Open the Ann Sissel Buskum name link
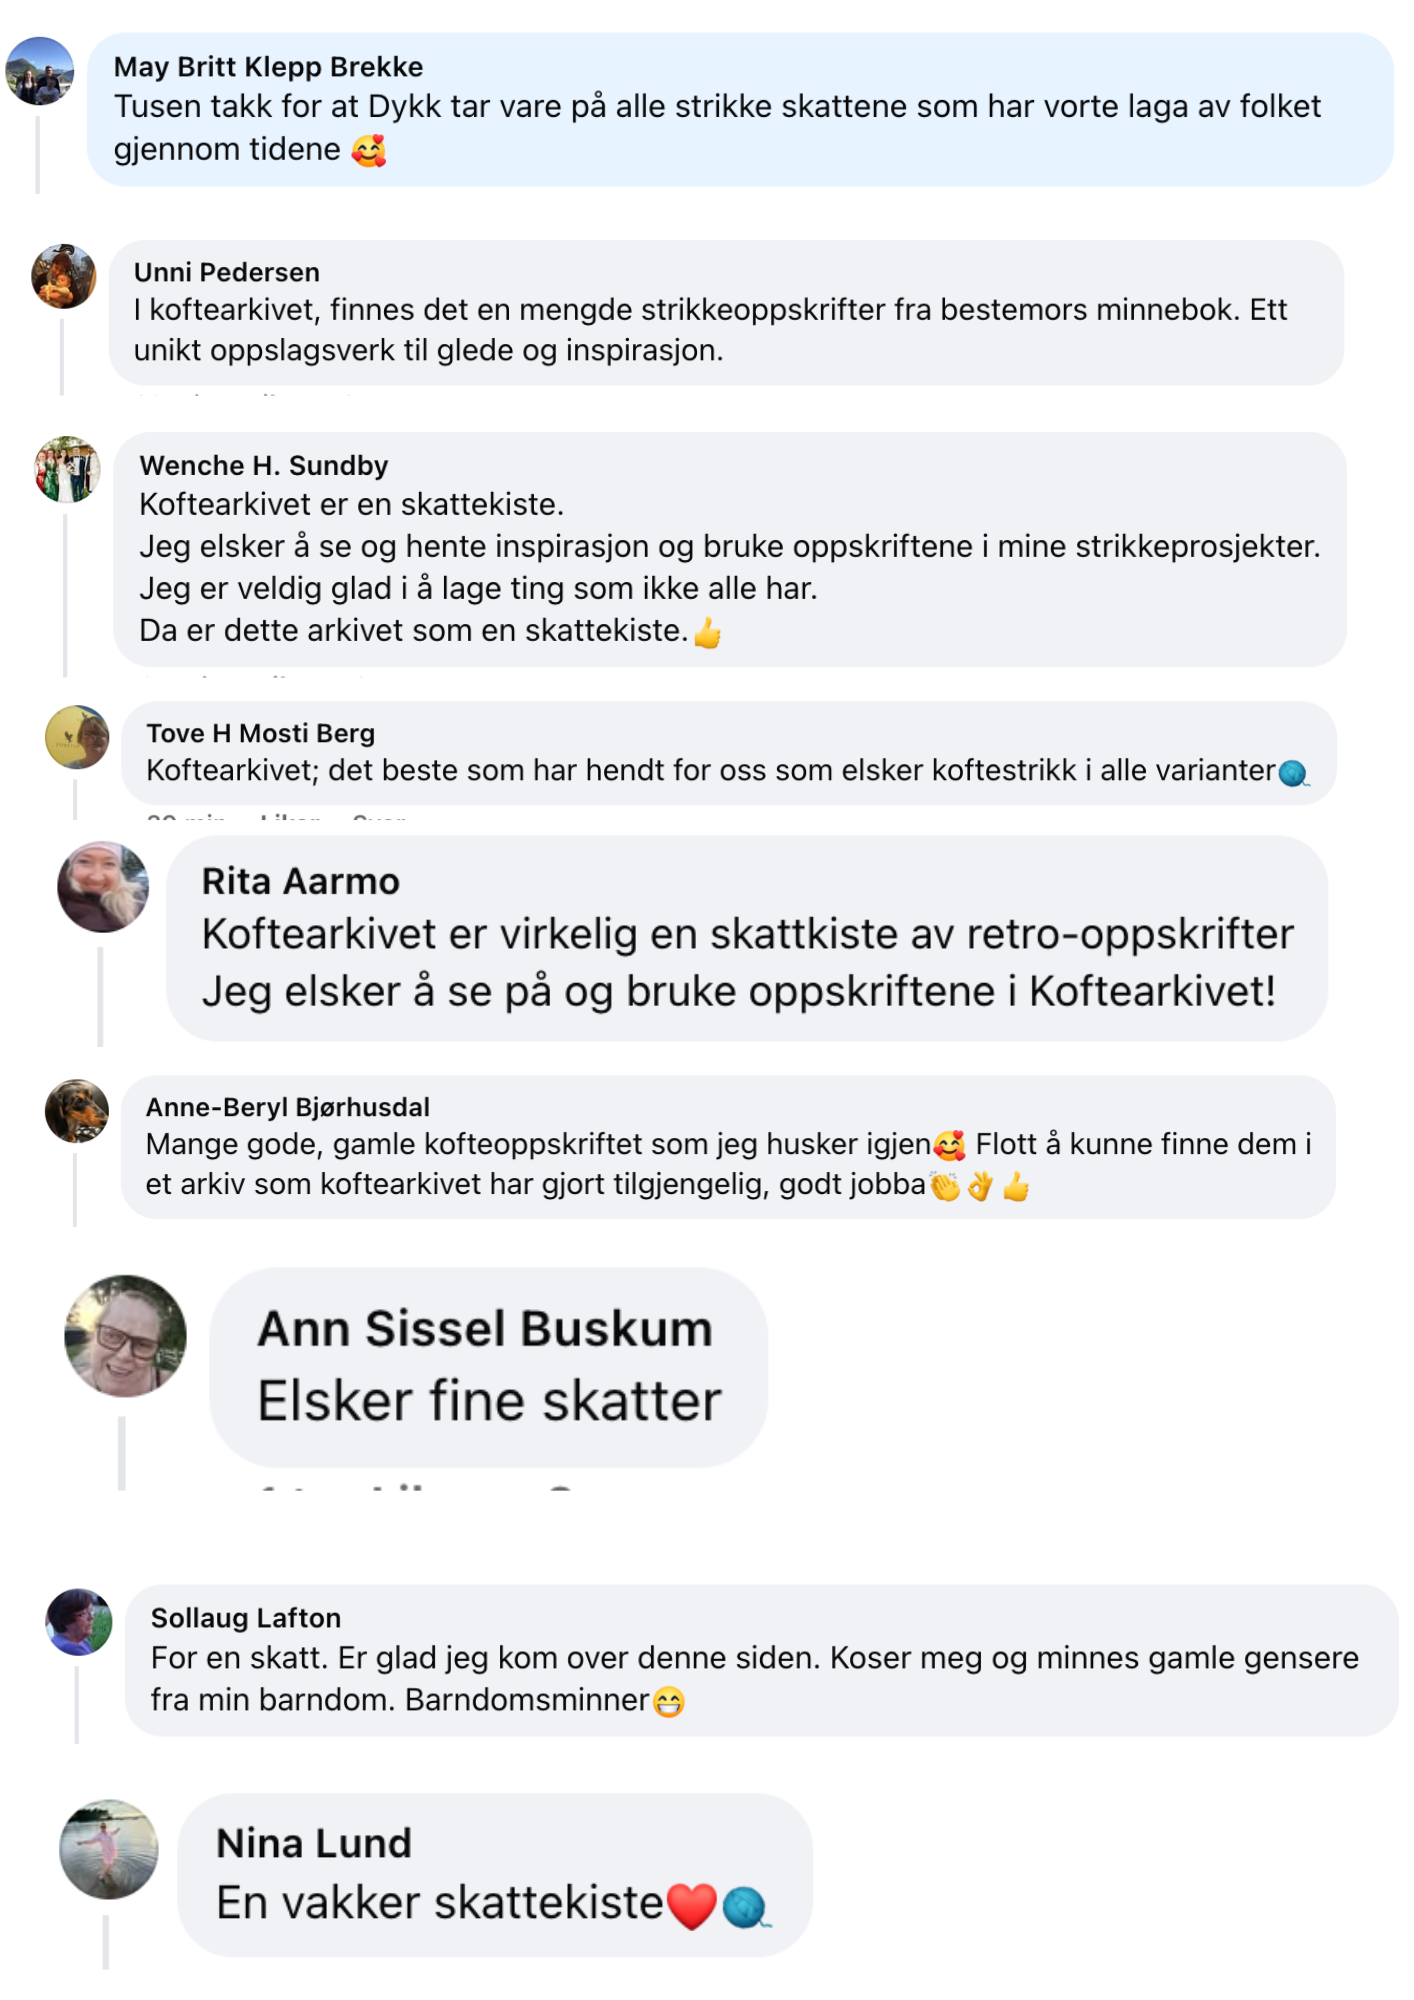Screen dimensions: 1414x2000 click(485, 1329)
